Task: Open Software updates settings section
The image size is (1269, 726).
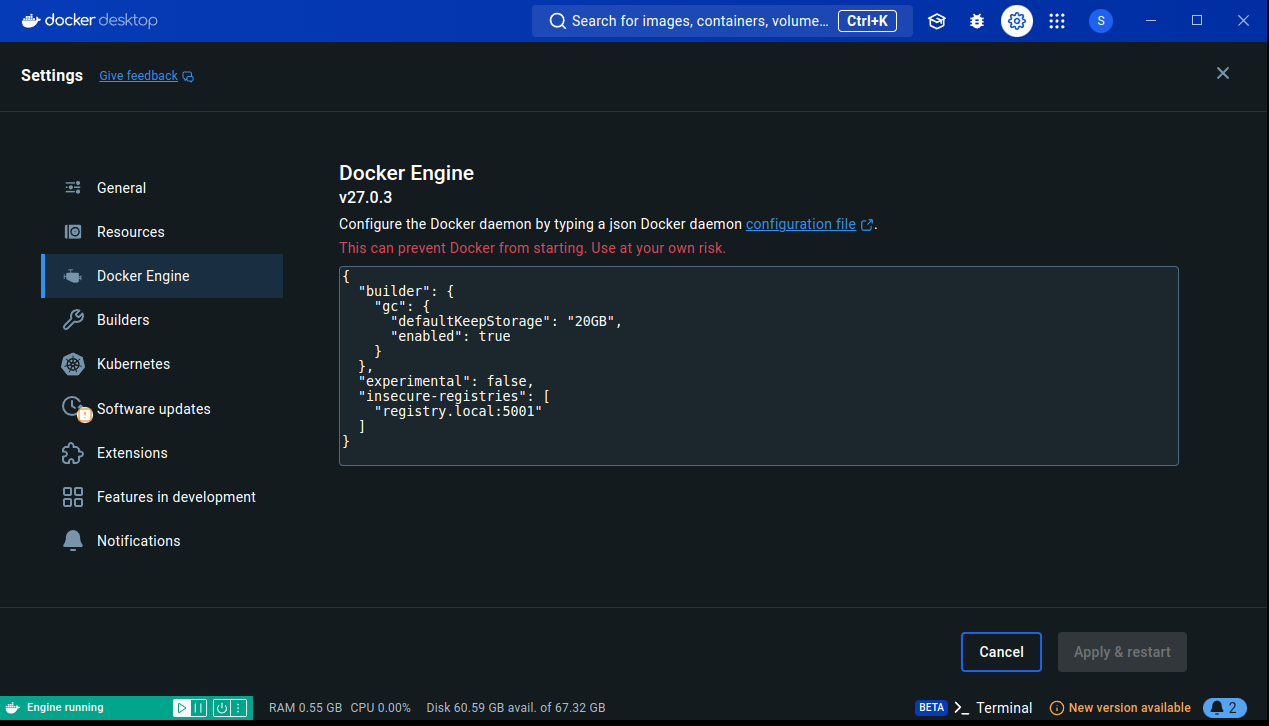Action: pyautogui.click(x=162, y=409)
